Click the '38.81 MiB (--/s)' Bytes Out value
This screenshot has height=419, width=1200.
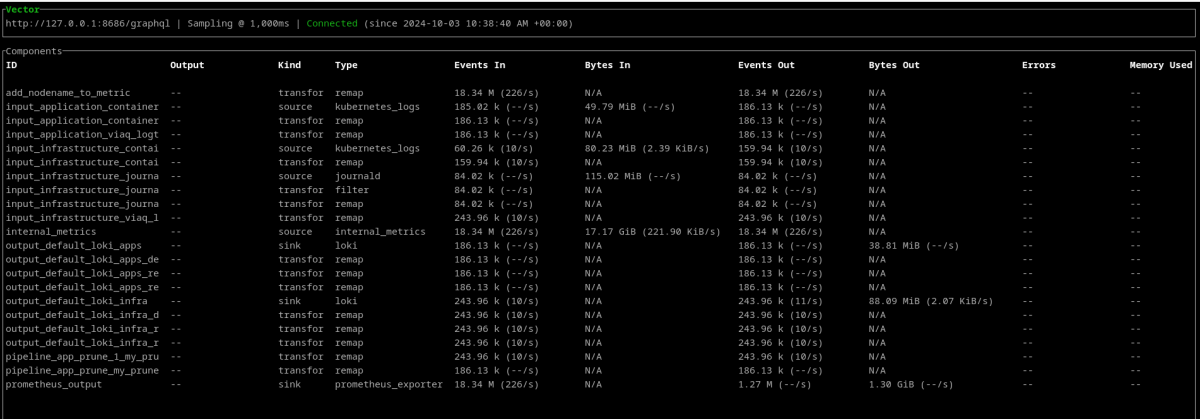click(916, 245)
